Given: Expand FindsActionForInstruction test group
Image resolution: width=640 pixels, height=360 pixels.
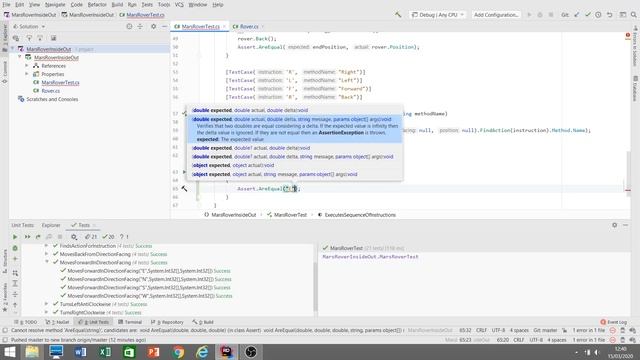Looking at the screenshot, I should click(x=46, y=246).
